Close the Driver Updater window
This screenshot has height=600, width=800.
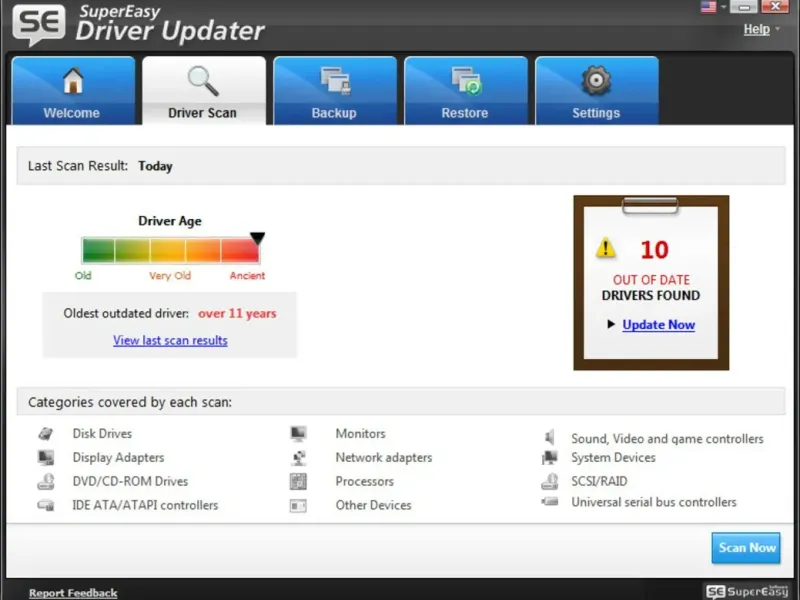pos(775,7)
